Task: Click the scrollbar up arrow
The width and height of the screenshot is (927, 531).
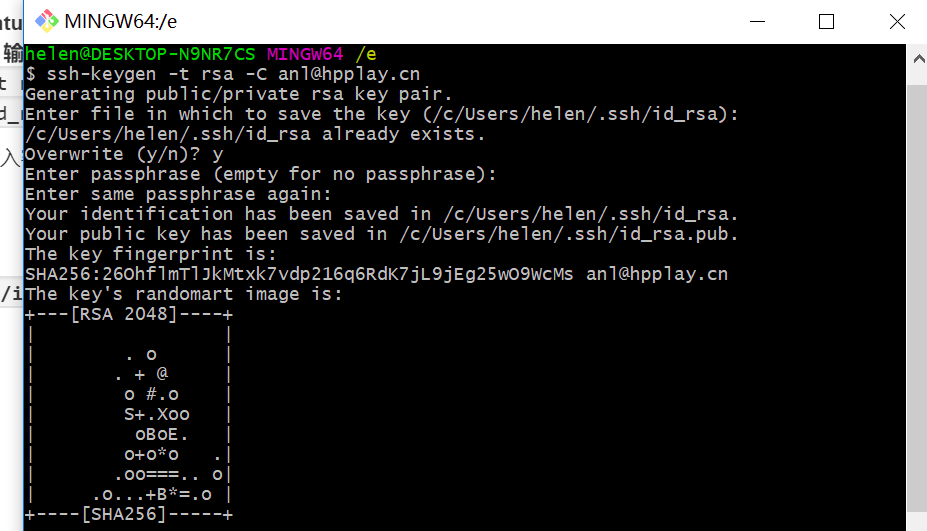Action: pyautogui.click(x=918, y=59)
